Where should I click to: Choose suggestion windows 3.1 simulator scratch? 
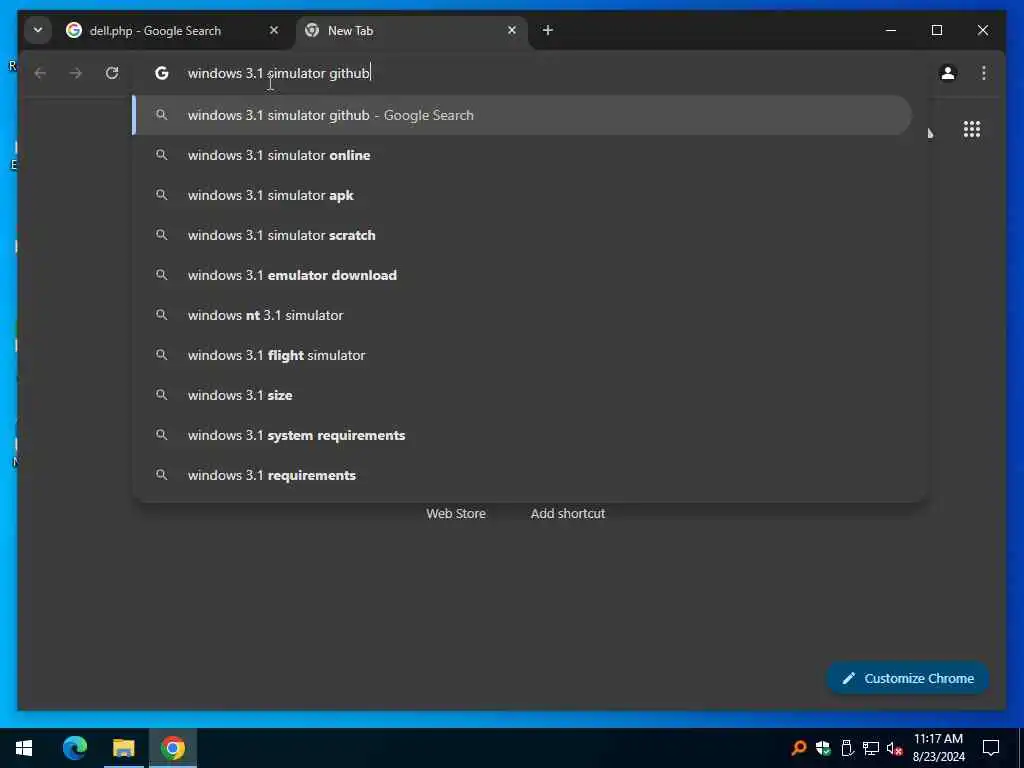coord(522,235)
